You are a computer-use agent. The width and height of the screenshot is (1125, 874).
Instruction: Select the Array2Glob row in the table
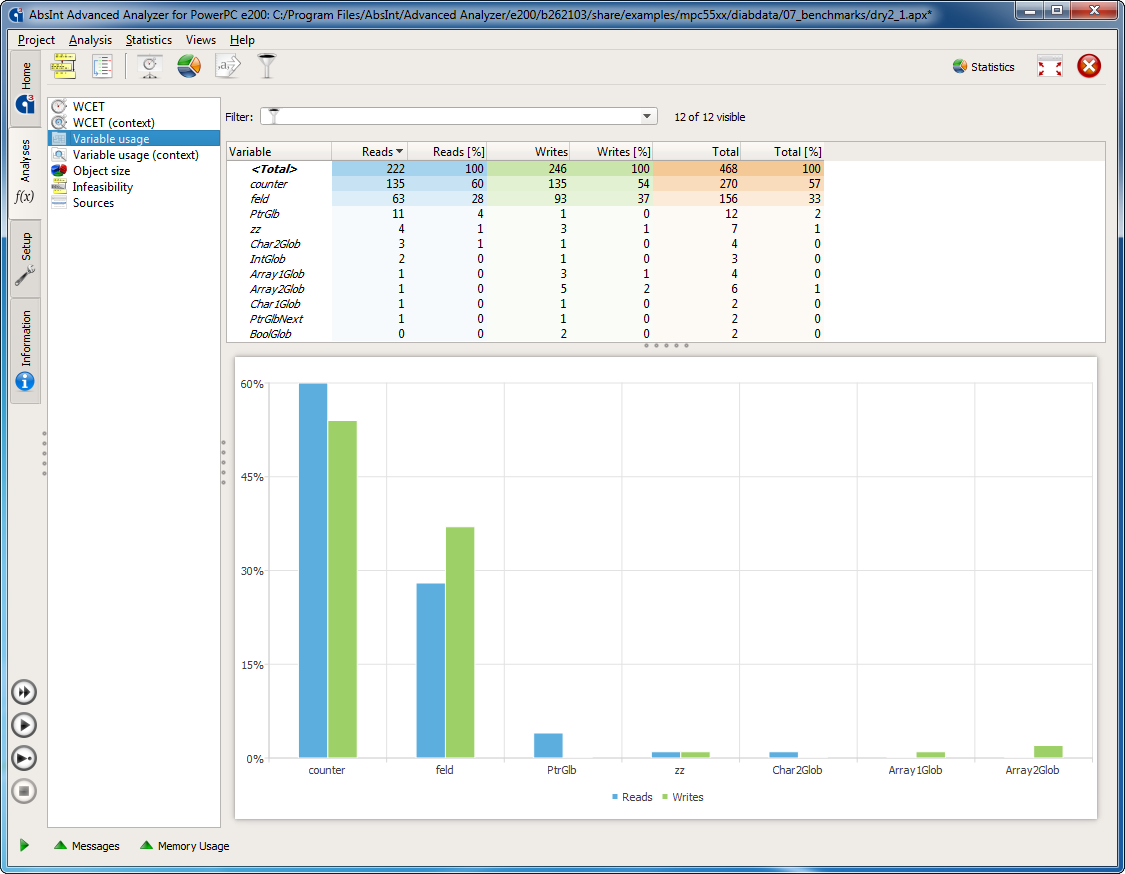[x=525, y=289]
